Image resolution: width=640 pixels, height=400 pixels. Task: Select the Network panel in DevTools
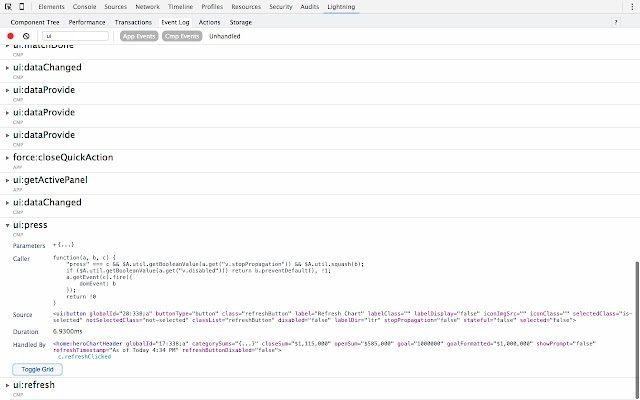(x=147, y=6)
